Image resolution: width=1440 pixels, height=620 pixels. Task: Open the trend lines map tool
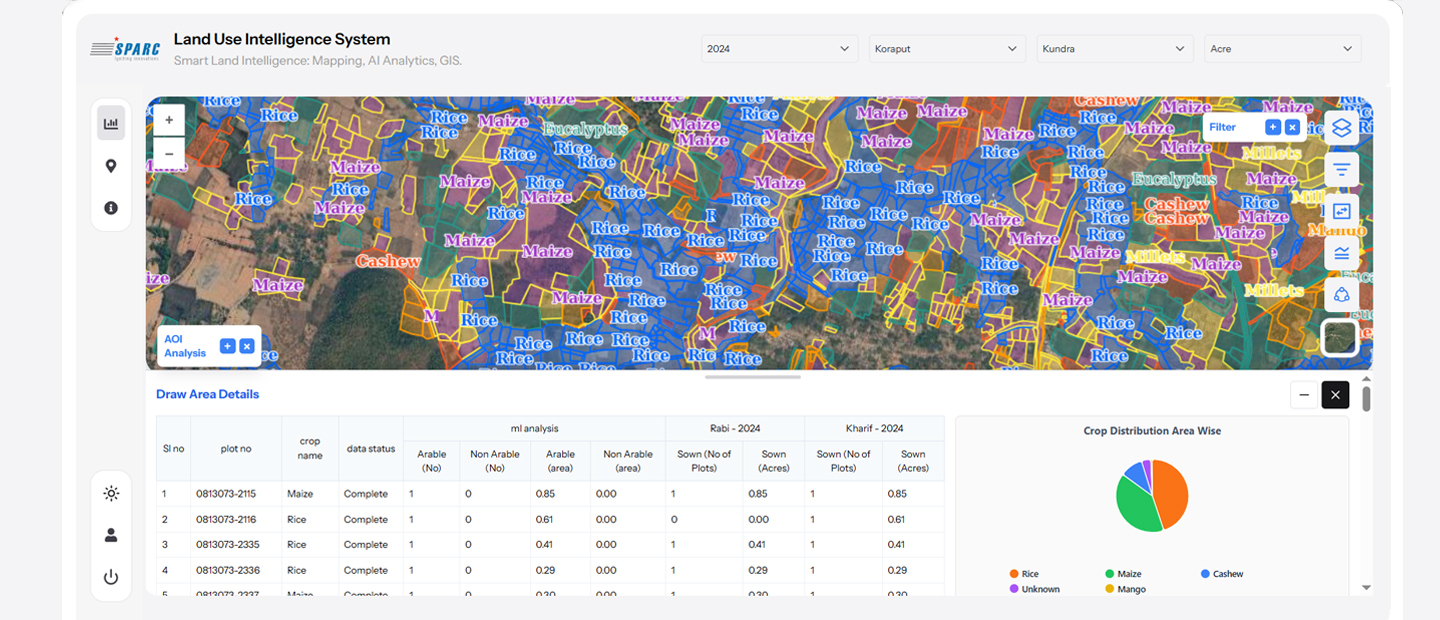(1341, 253)
